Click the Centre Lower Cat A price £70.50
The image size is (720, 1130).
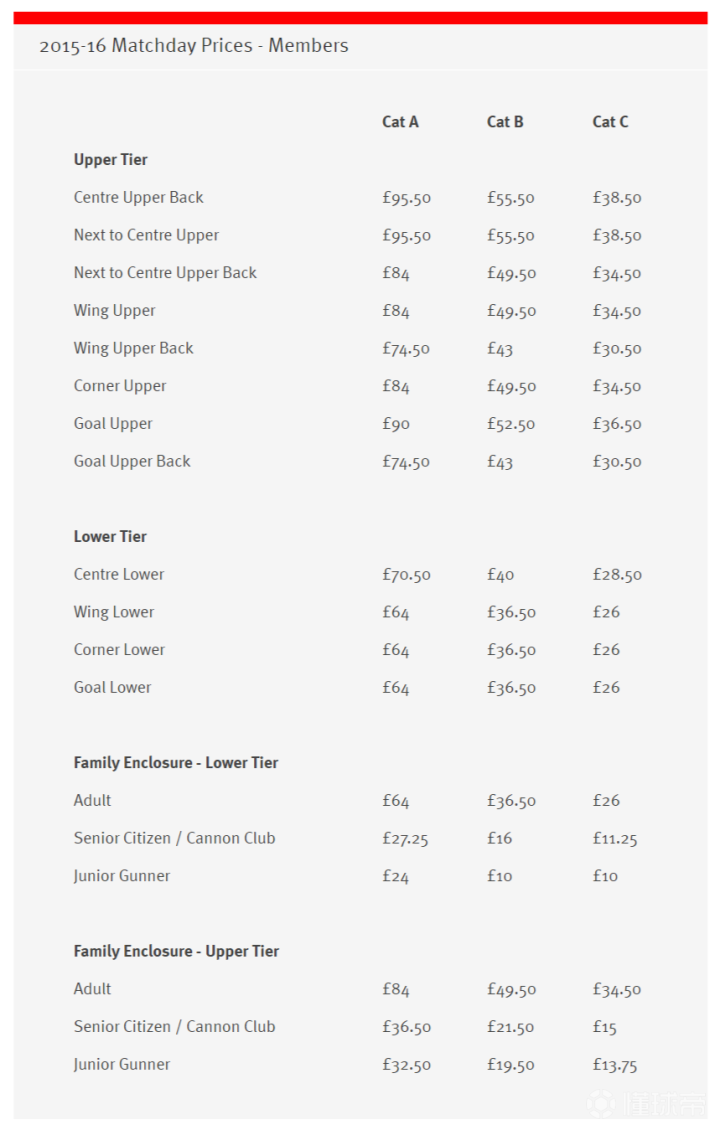(x=406, y=575)
